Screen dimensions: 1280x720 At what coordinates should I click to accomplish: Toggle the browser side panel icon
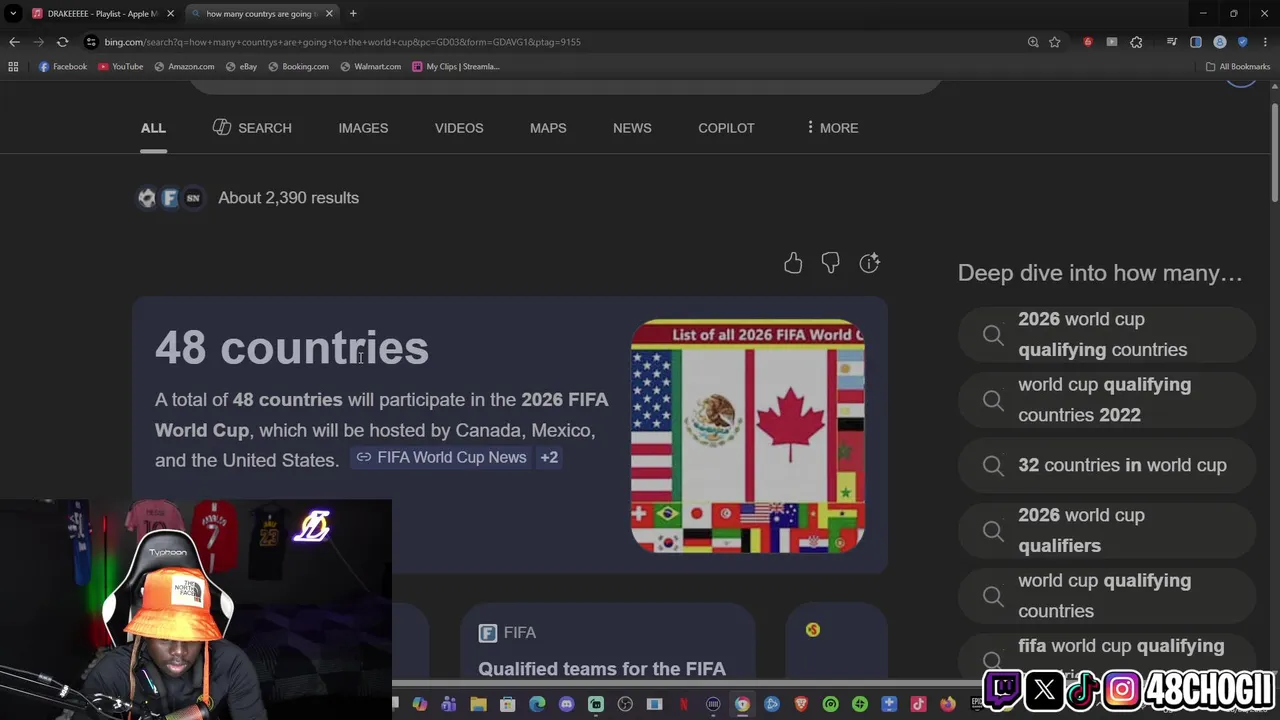click(x=1196, y=42)
